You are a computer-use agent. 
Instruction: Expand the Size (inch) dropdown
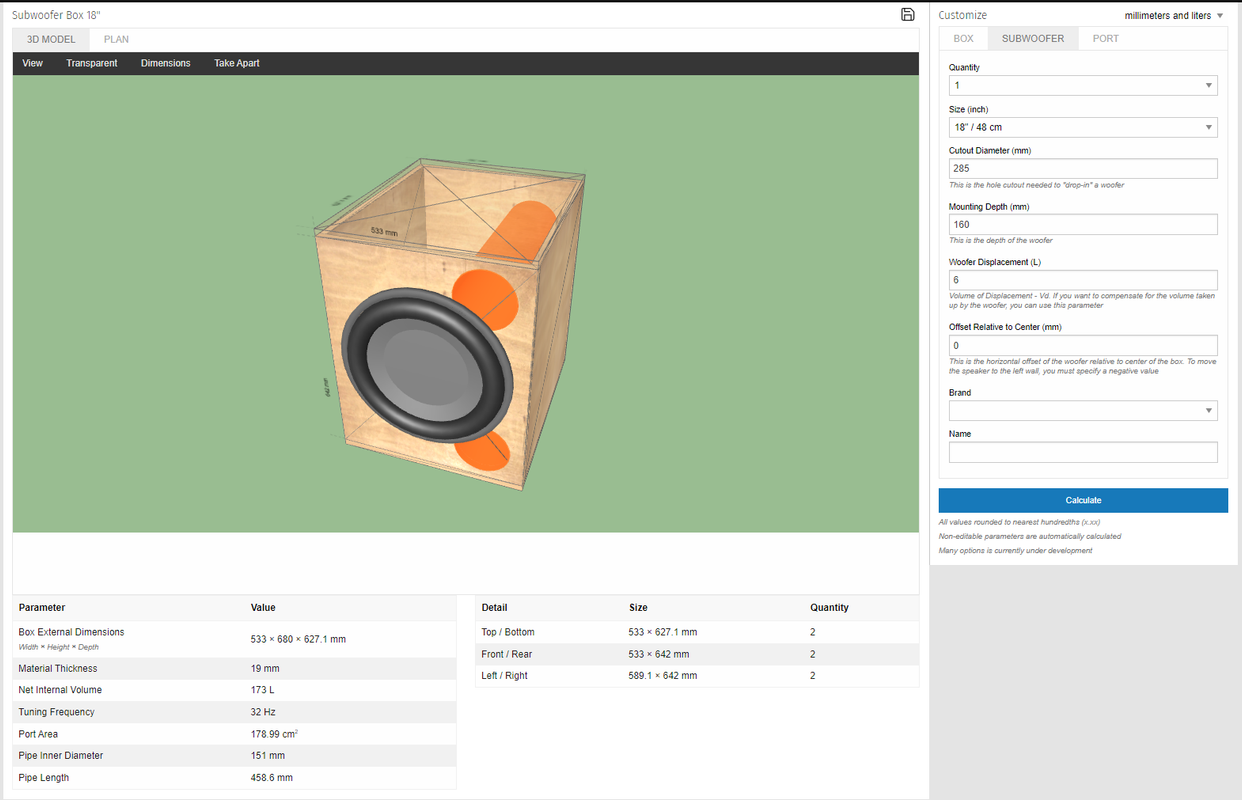[1083, 127]
